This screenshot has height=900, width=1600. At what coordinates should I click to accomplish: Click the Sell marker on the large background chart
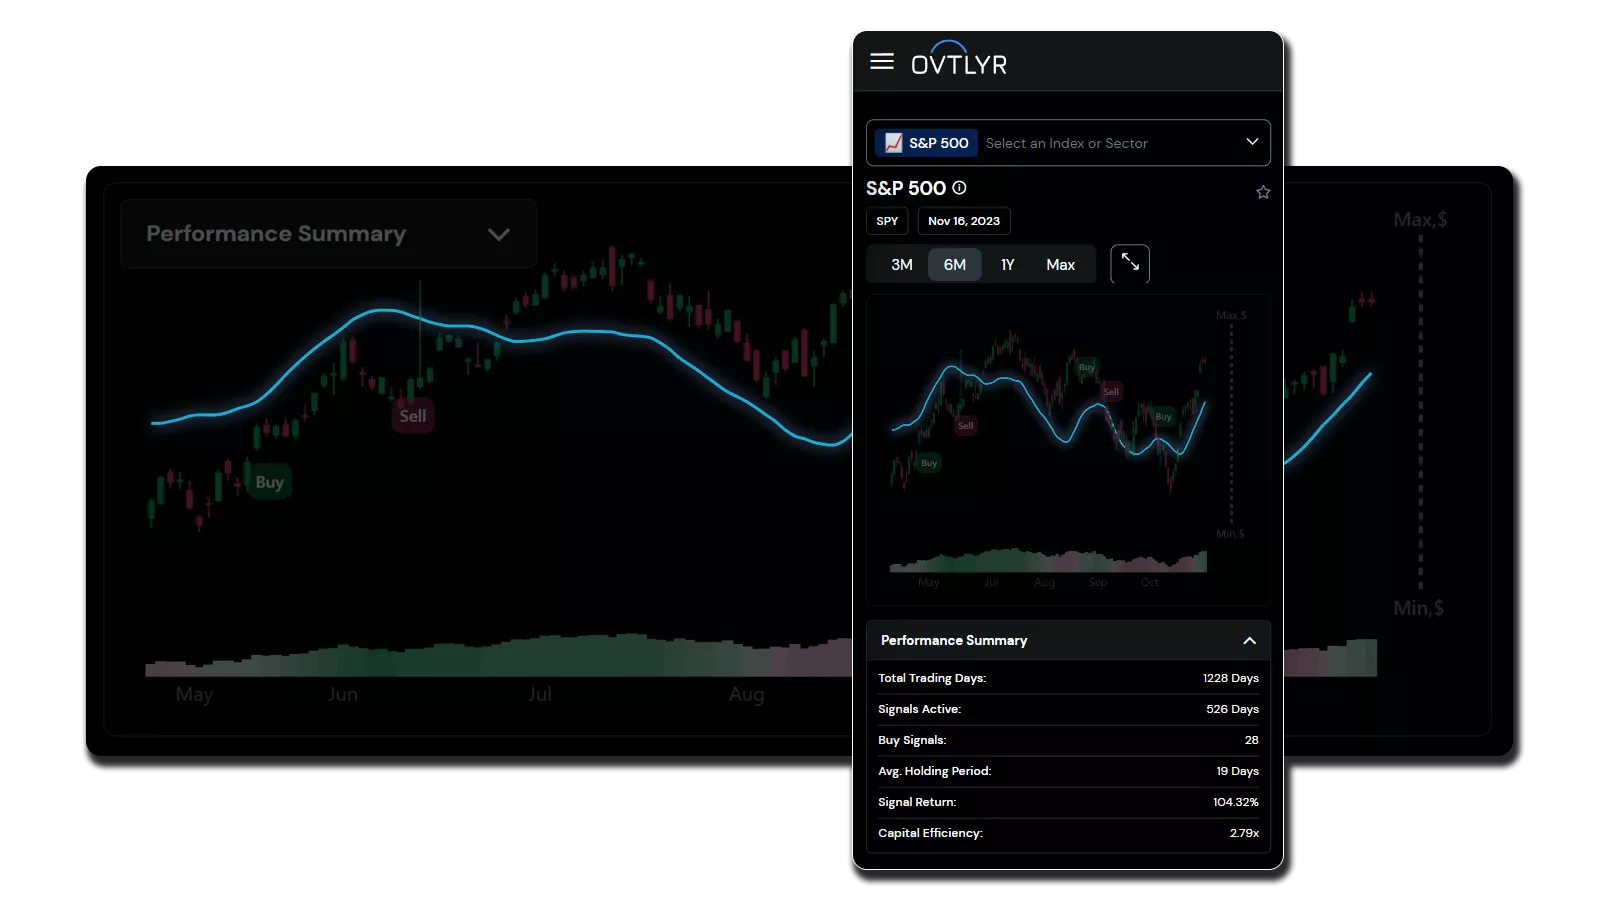click(412, 416)
